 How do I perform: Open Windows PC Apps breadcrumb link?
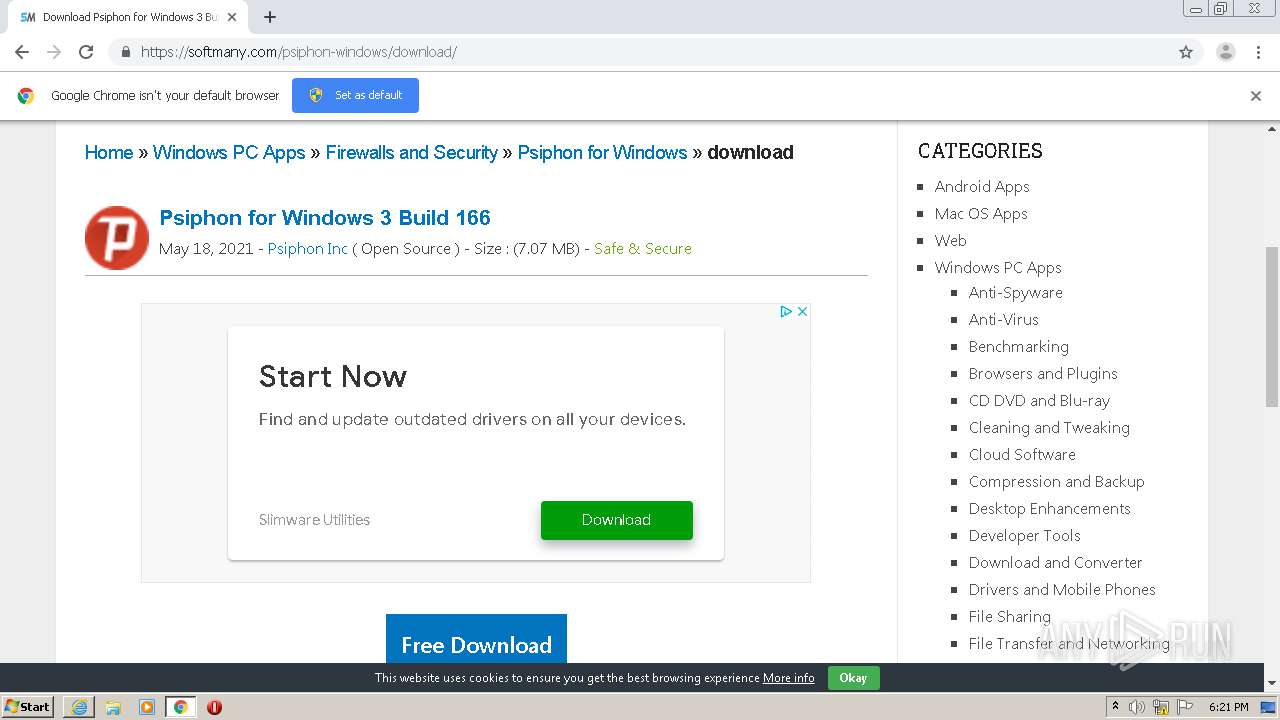coord(229,152)
